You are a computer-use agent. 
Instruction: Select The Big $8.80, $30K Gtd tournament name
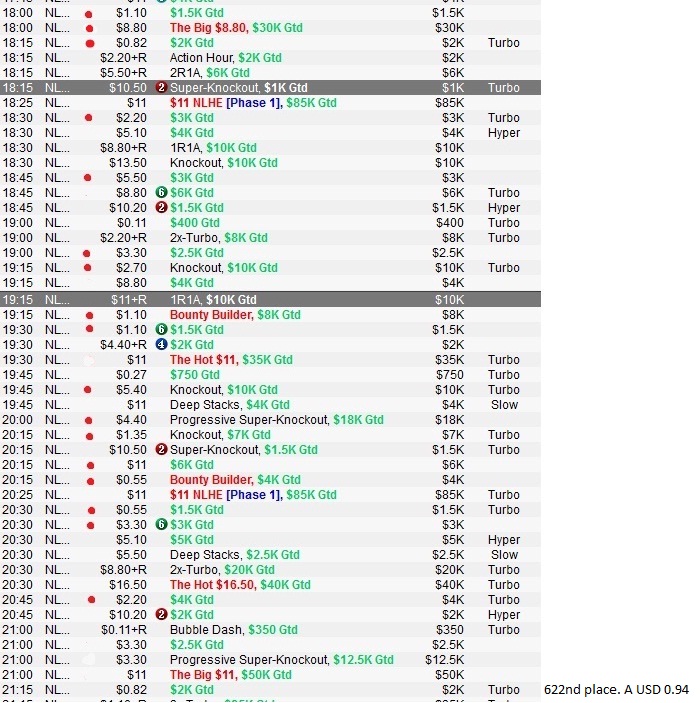coord(236,28)
